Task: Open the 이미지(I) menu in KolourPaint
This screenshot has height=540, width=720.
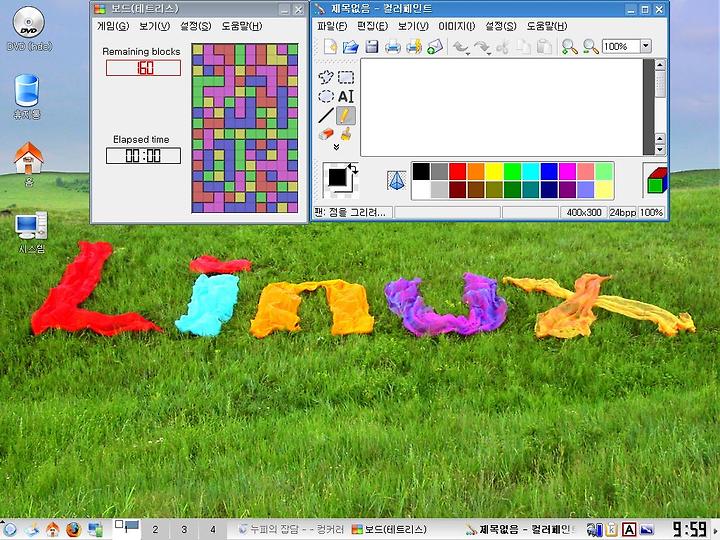Action: click(456, 26)
